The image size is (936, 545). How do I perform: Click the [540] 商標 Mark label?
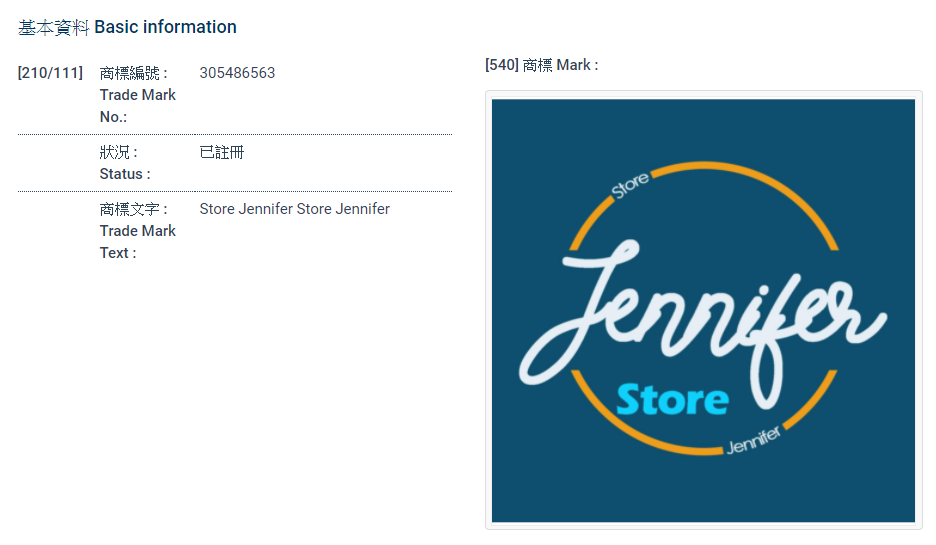point(541,65)
